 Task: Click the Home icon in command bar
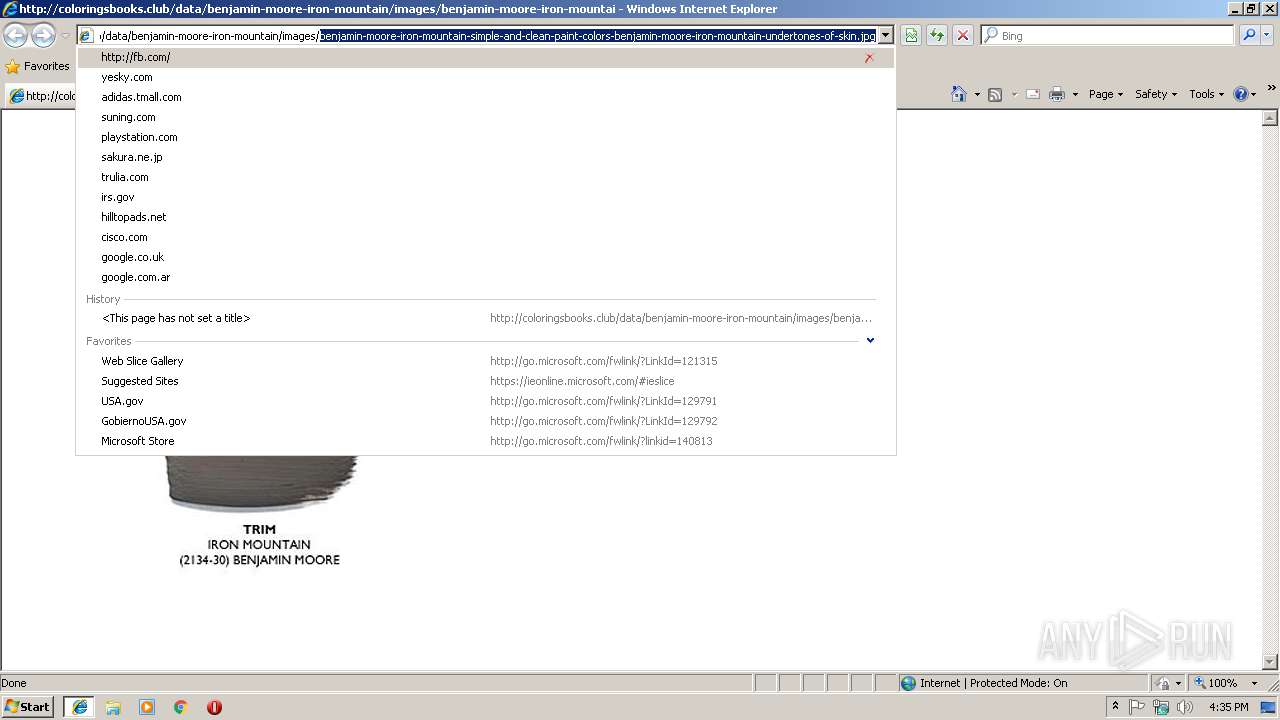958,94
